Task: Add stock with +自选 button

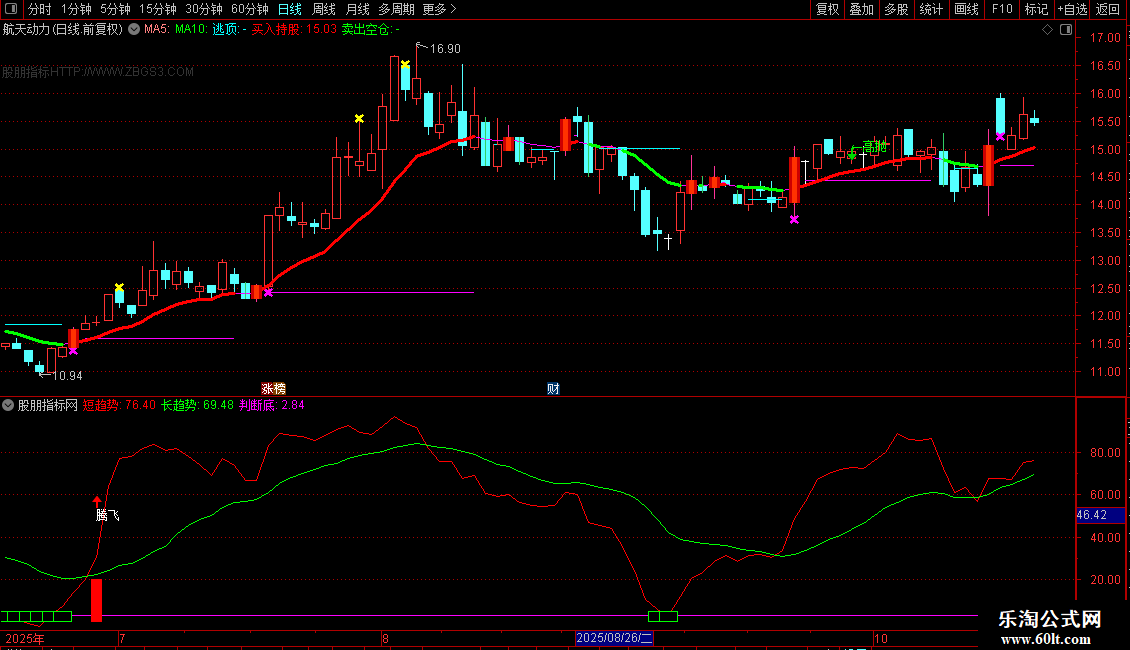Action: pos(1072,9)
